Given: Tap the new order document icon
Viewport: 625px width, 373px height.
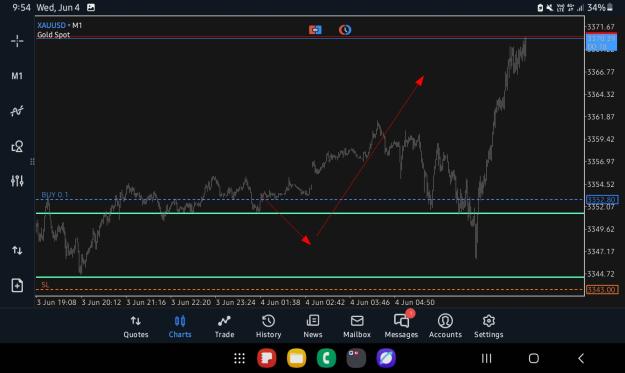Looking at the screenshot, I should pyautogui.click(x=17, y=285).
